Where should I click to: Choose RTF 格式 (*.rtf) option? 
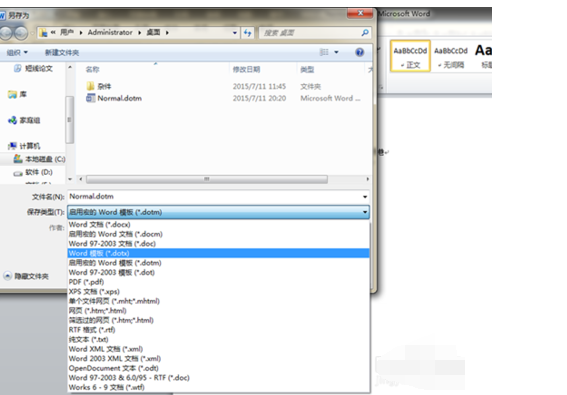pyautogui.click(x=218, y=330)
